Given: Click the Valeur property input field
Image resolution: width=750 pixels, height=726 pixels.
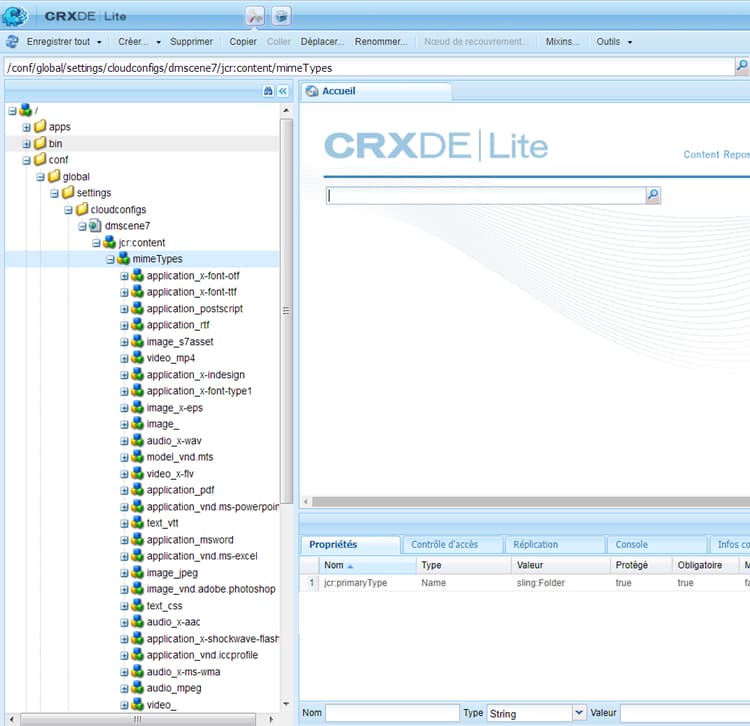Looking at the screenshot, I should pos(685,713).
